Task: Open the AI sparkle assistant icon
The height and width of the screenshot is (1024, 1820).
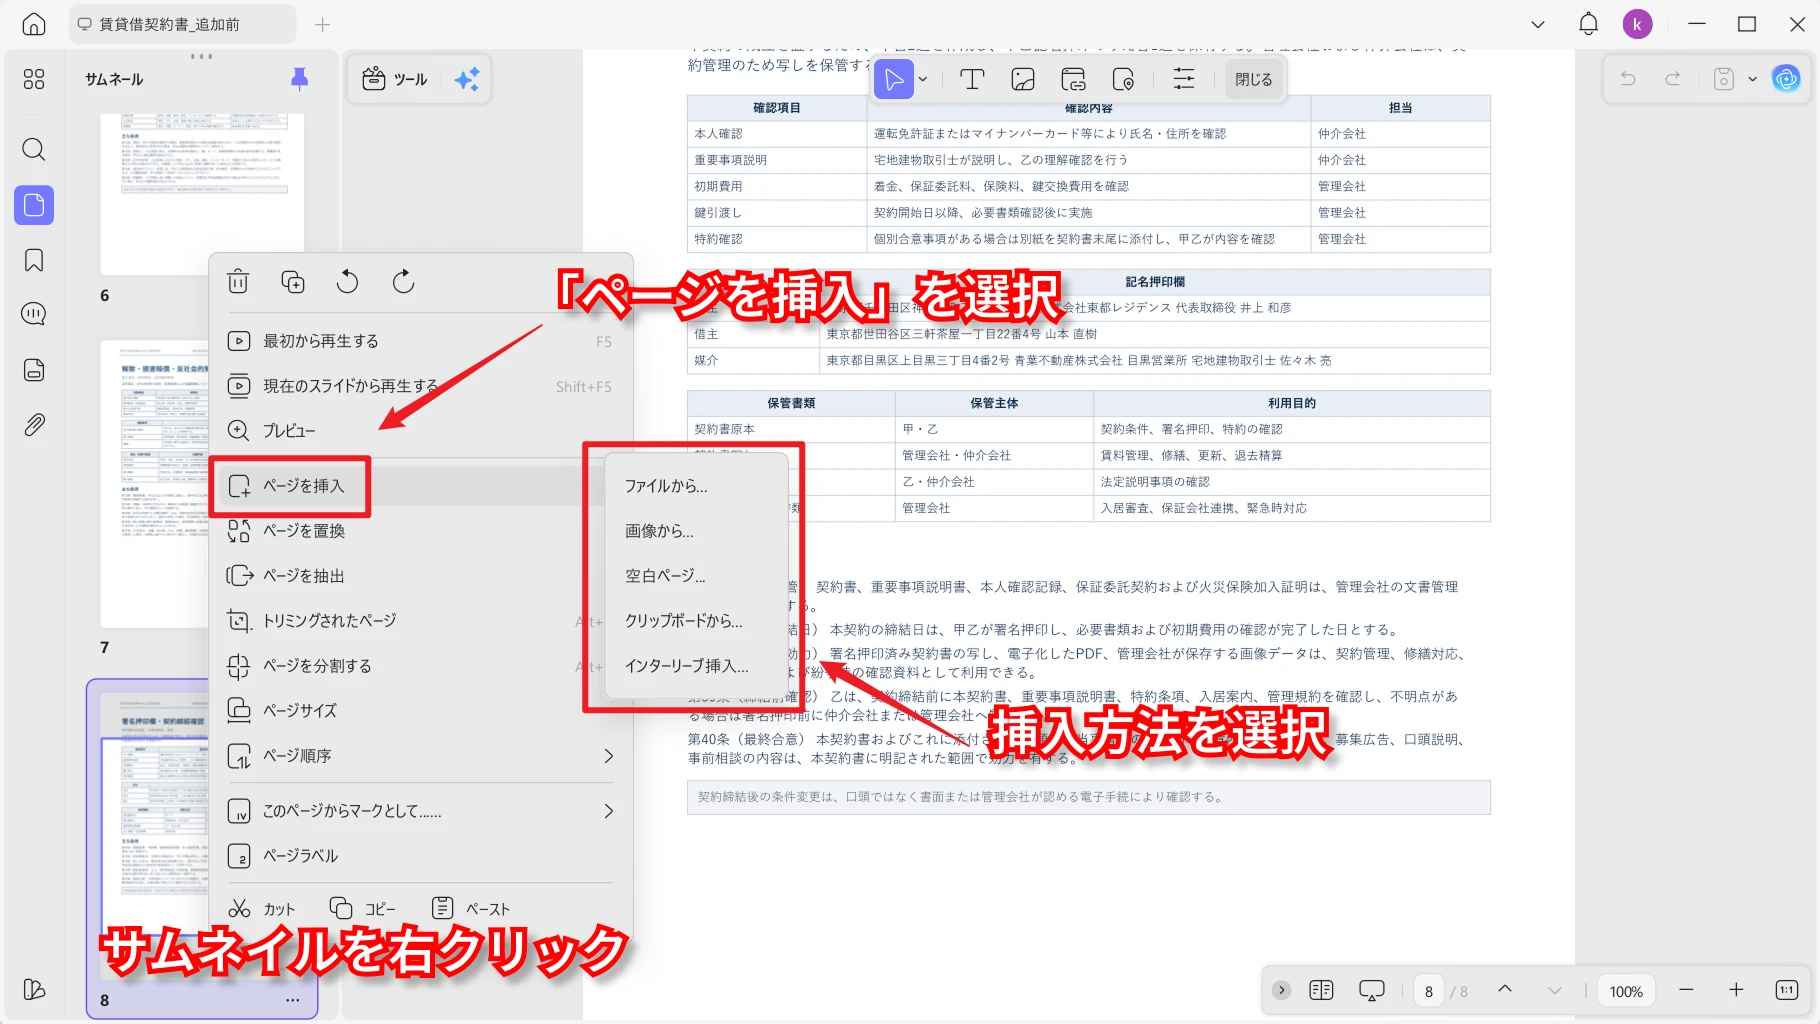Action: coord(467,79)
